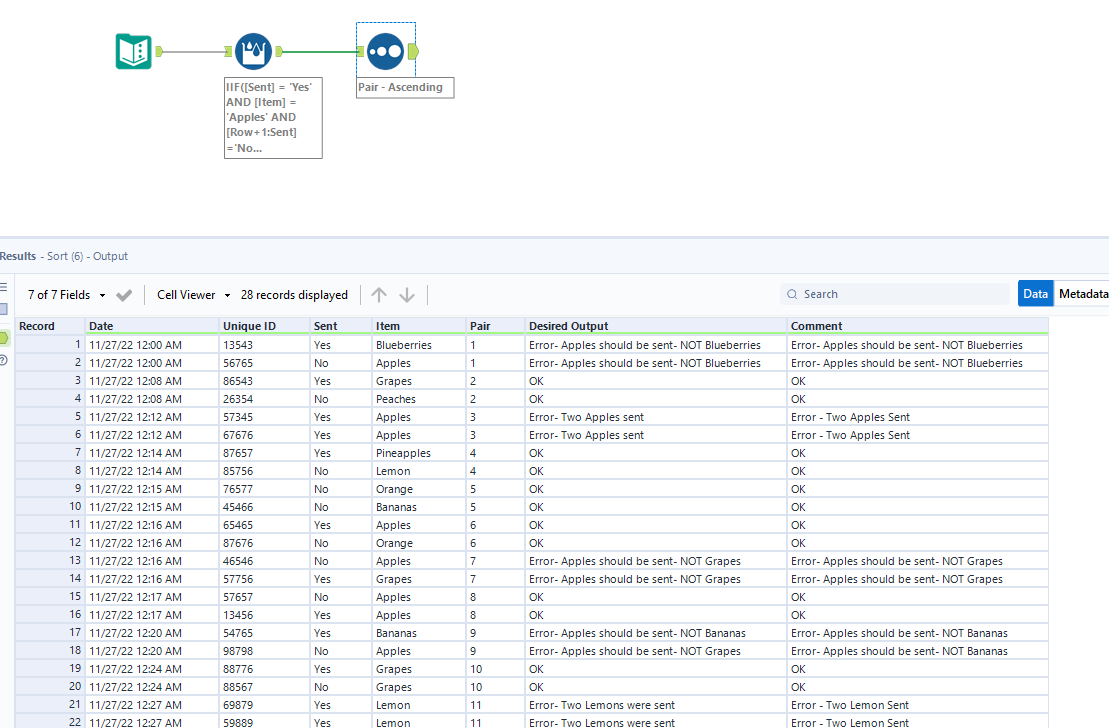Toggle to the Metadata view
This screenshot has width=1109, height=728.
1086,293
